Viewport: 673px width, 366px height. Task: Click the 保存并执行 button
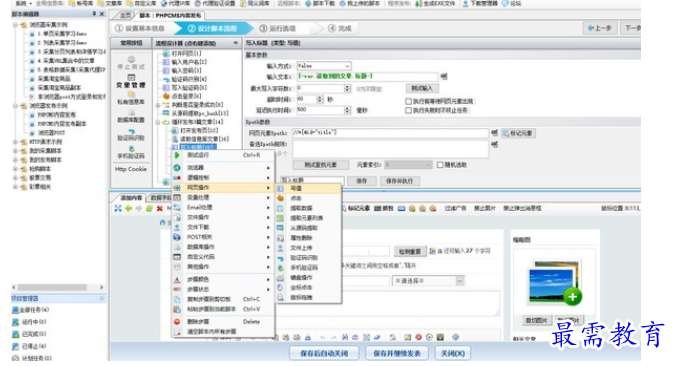click(x=399, y=181)
